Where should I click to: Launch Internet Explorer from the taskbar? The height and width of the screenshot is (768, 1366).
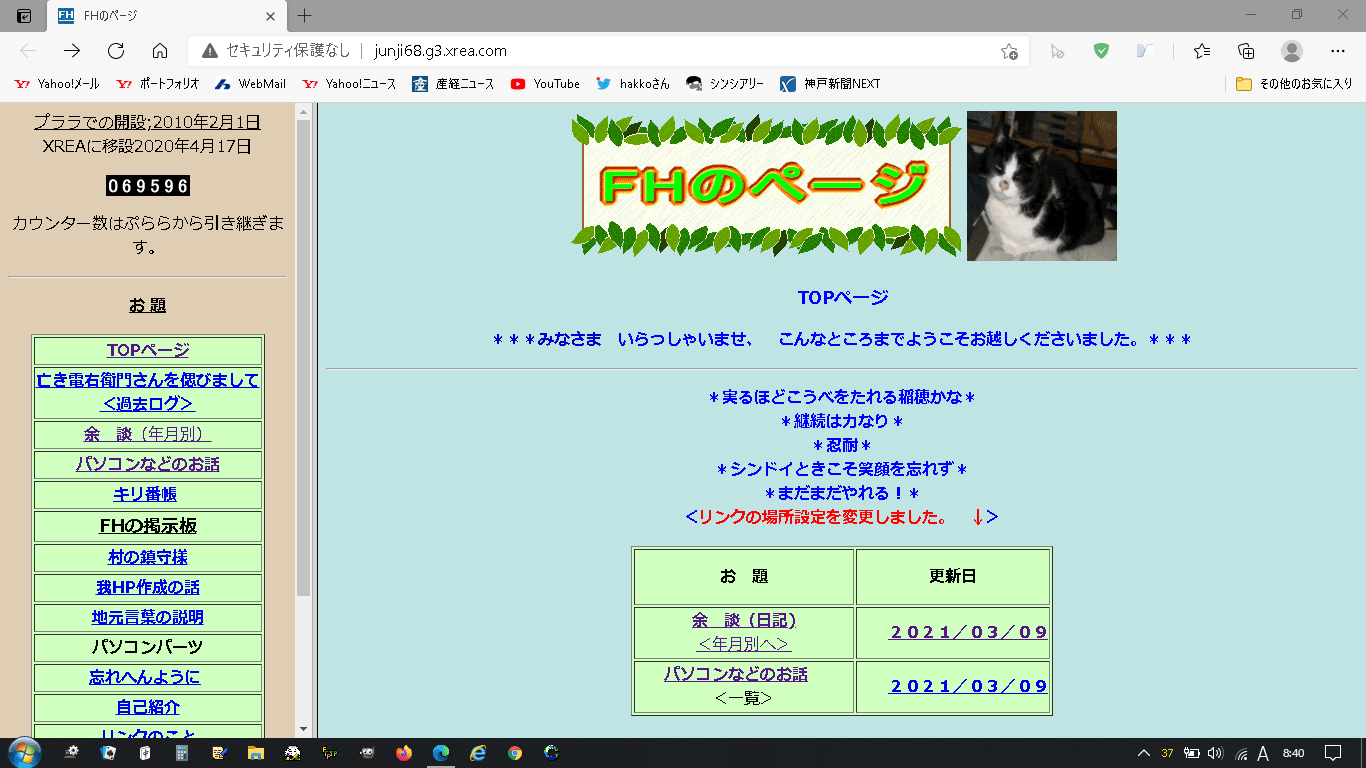(478, 753)
